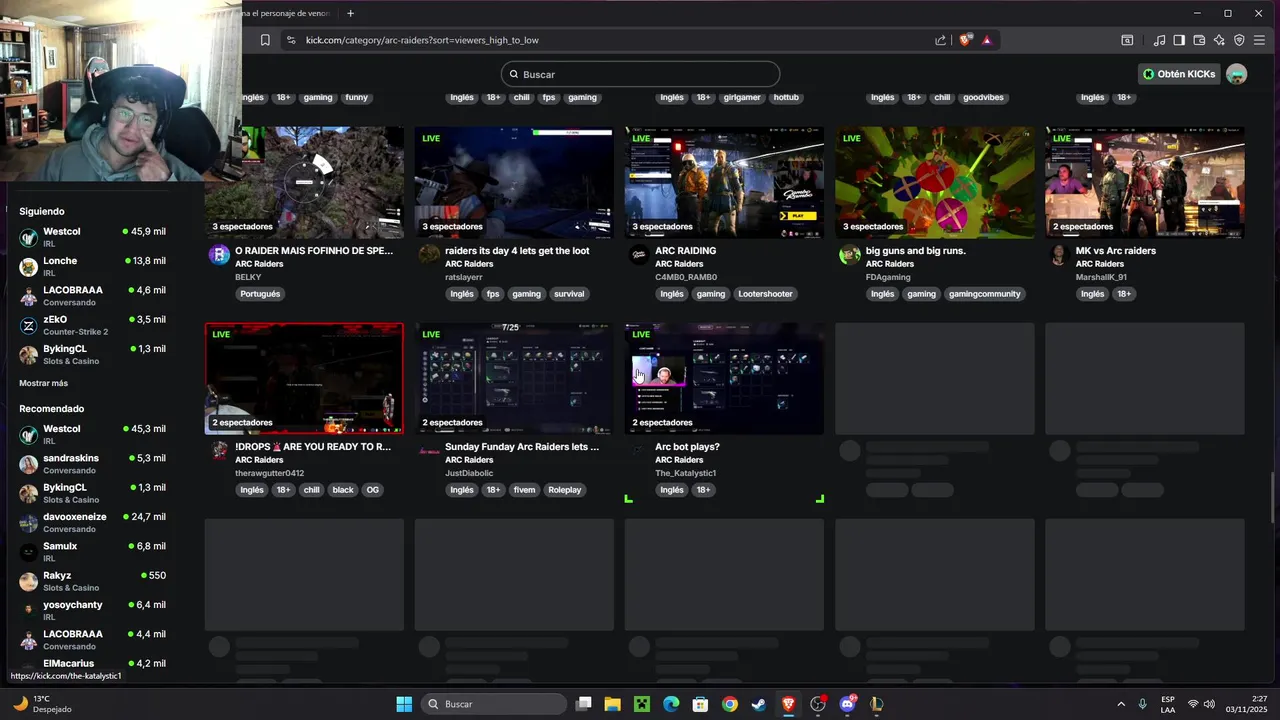
Task: Open Sunday Funday Arc Raiders thumbnail
Action: (x=514, y=378)
